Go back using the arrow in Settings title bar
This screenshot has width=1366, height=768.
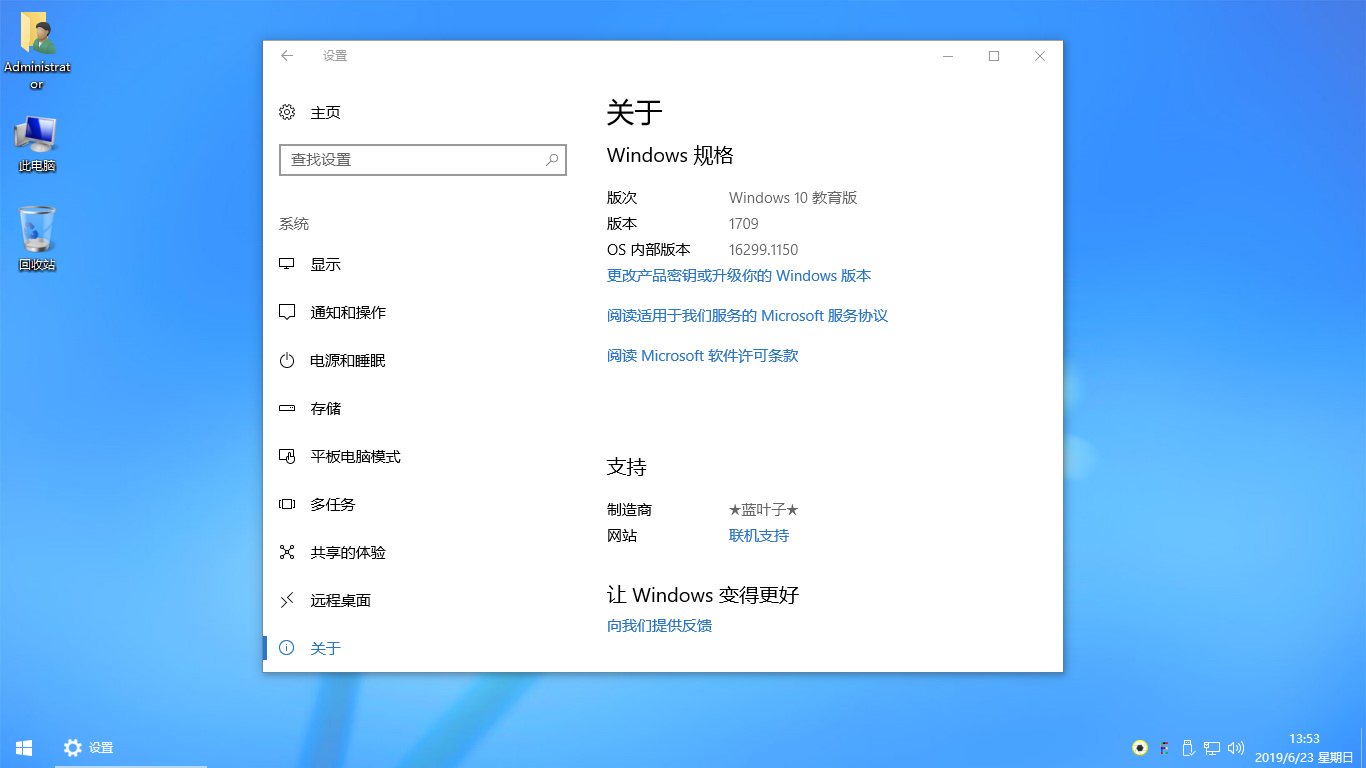point(287,56)
